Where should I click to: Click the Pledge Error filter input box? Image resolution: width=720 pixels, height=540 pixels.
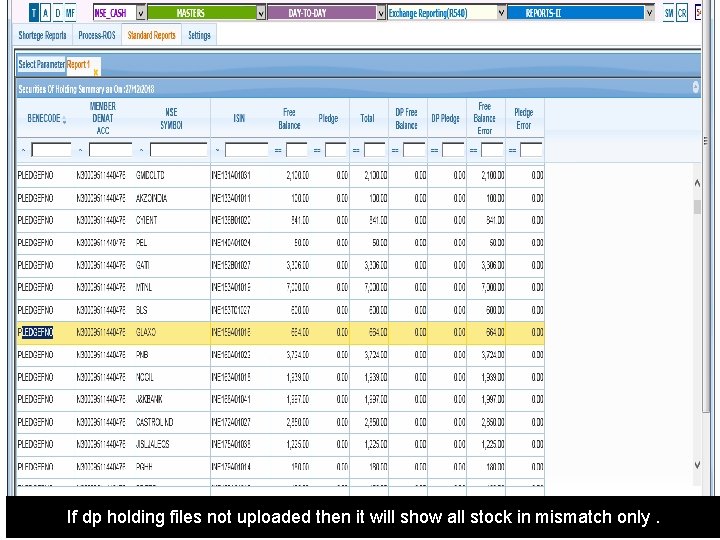pyautogui.click(x=531, y=150)
